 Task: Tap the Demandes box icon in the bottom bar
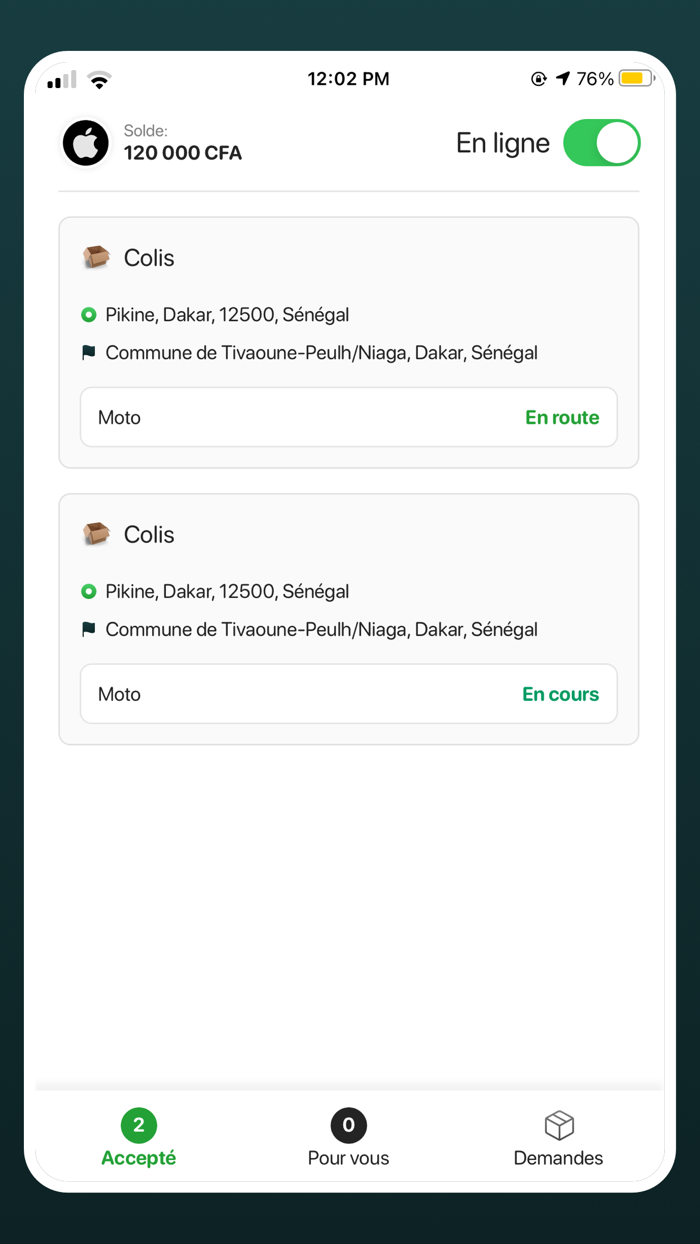pos(558,1125)
